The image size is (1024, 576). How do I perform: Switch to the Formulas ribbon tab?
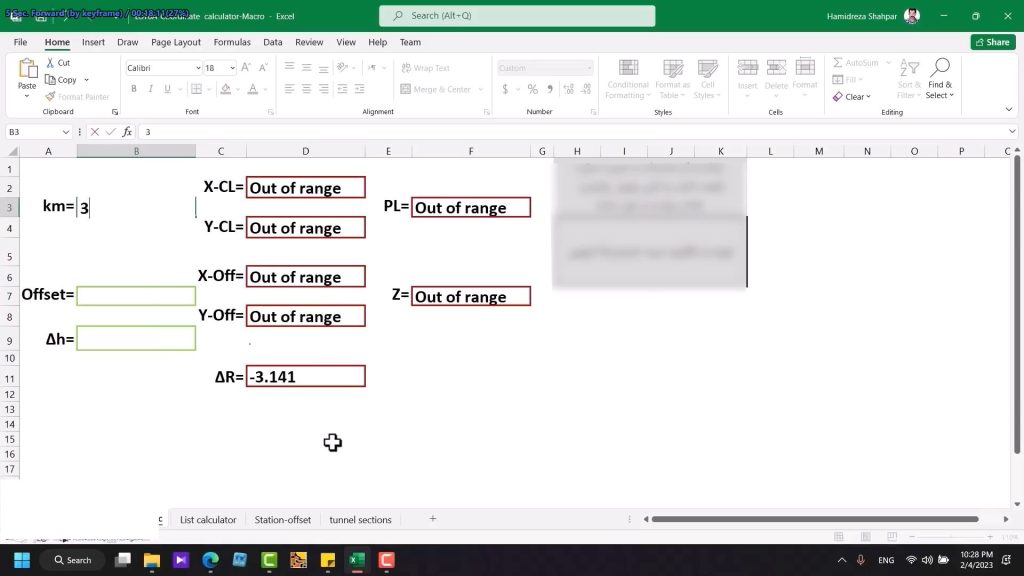(231, 42)
